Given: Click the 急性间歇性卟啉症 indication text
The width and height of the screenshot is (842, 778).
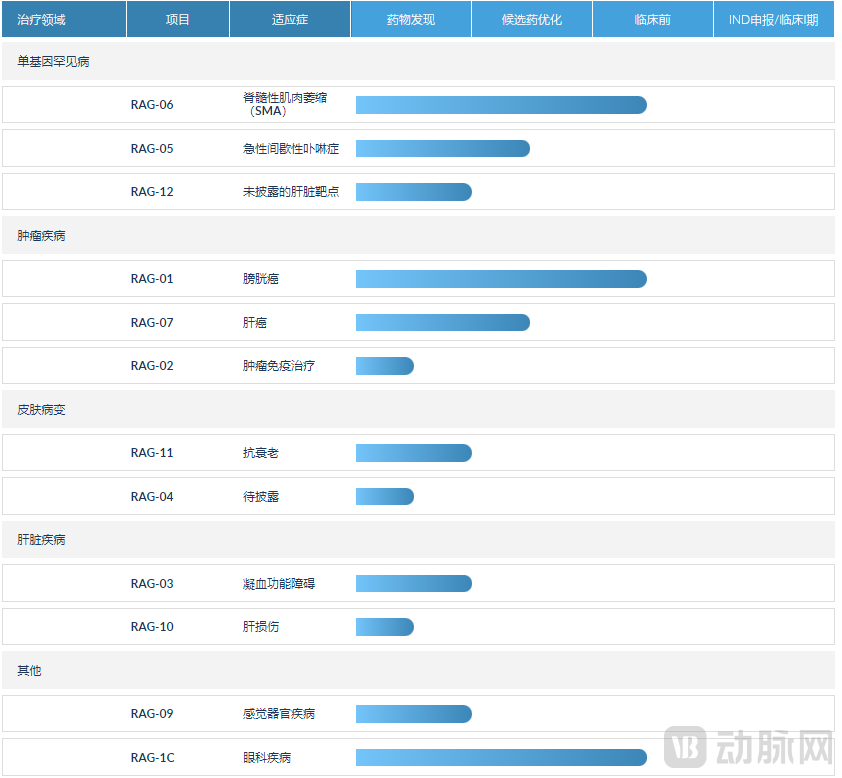Looking at the screenshot, I should coord(291,149).
